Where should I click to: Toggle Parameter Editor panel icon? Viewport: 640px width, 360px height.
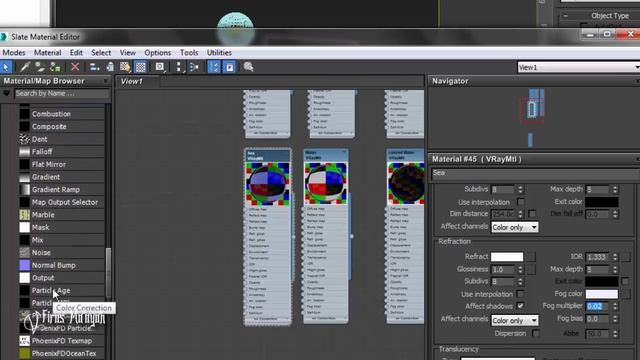coord(230,67)
